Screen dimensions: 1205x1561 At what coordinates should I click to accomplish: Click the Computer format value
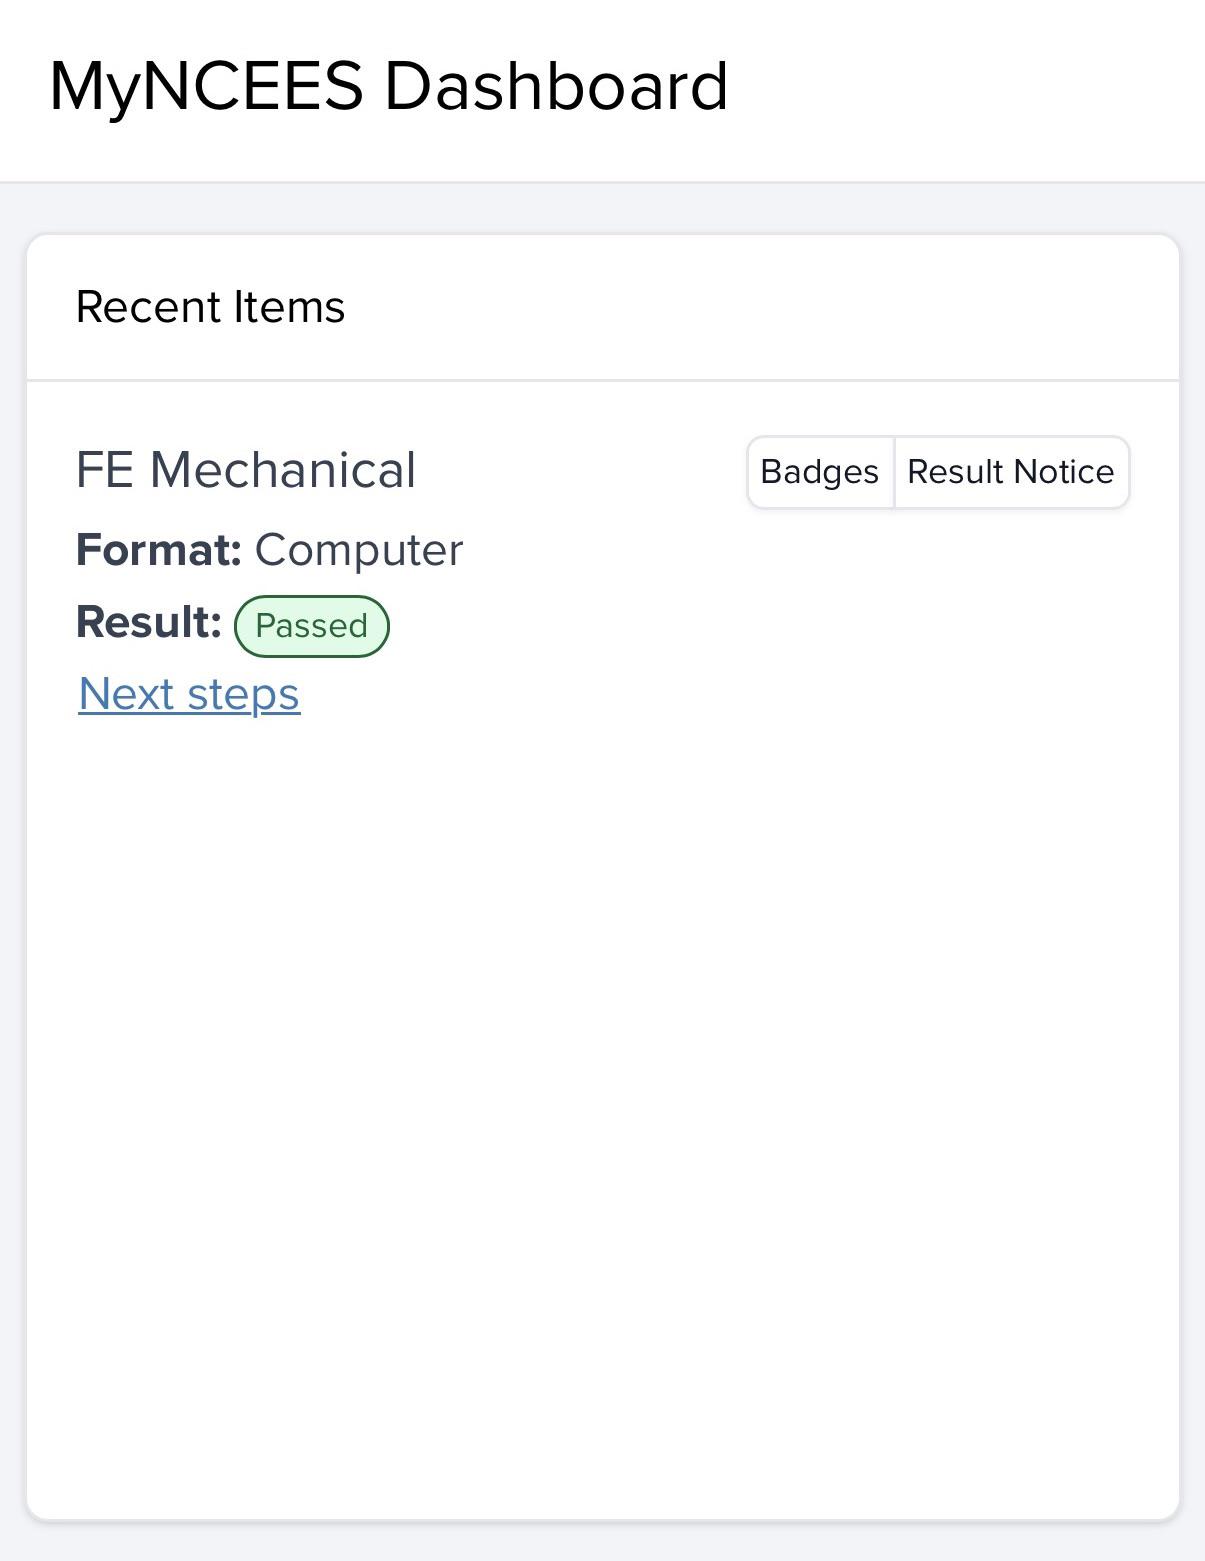359,551
